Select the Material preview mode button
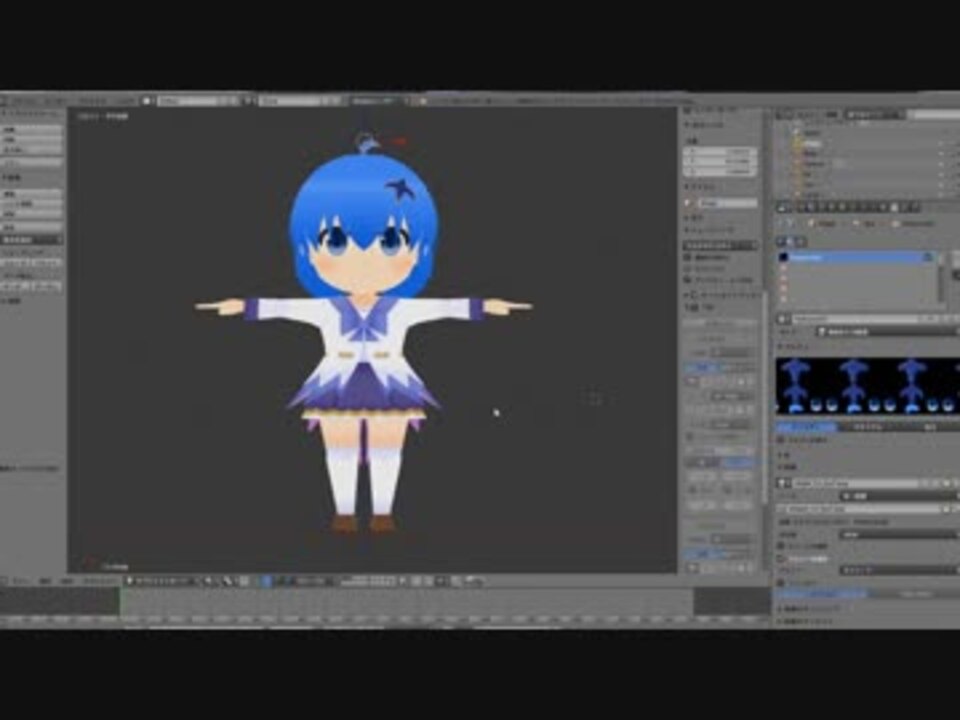 coord(868,427)
